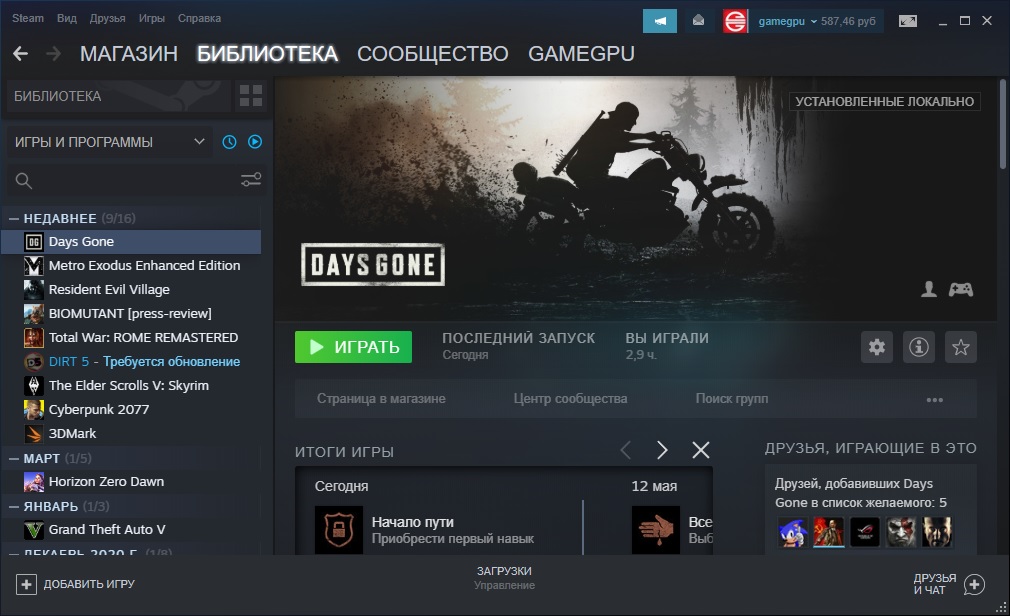This screenshot has width=1010, height=616.
Task: Click the library search input field
Action: [x=135, y=180]
